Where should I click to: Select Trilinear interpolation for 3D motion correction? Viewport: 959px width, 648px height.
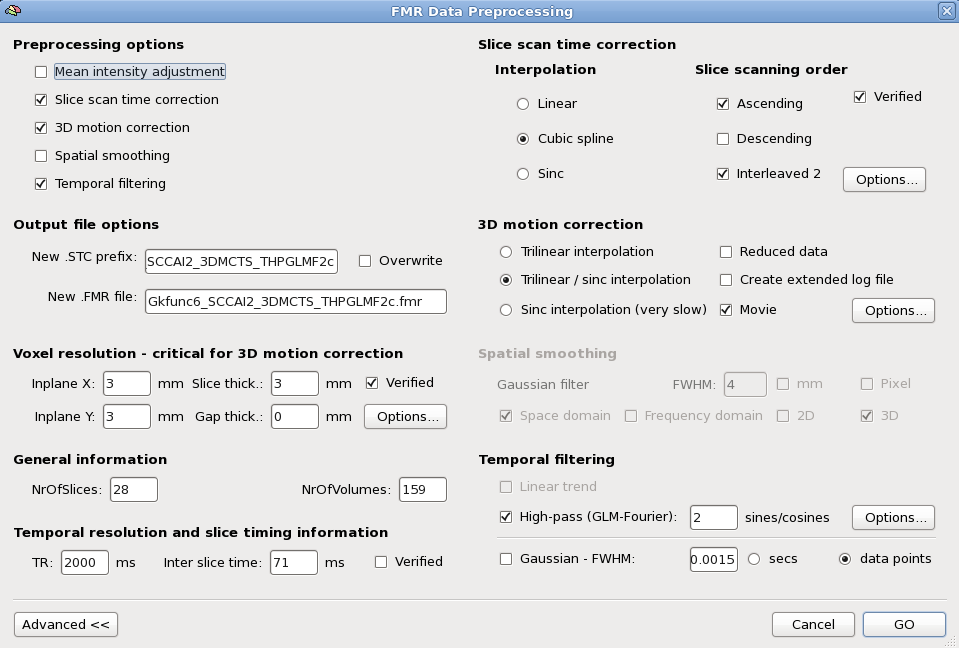505,252
